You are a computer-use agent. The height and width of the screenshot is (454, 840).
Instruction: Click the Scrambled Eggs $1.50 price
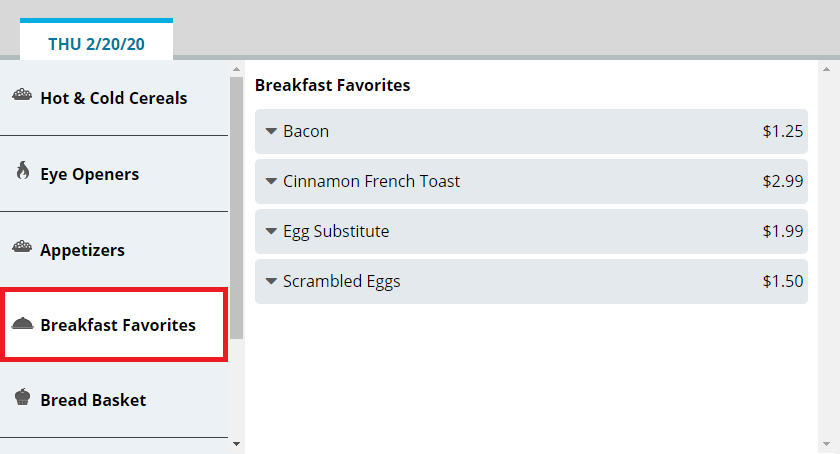[x=782, y=282]
